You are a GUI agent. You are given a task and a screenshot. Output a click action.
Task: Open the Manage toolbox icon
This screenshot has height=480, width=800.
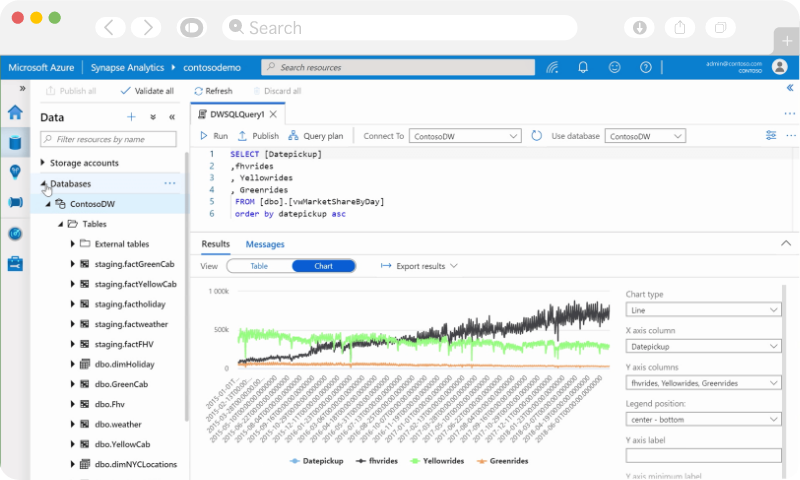coord(15,264)
